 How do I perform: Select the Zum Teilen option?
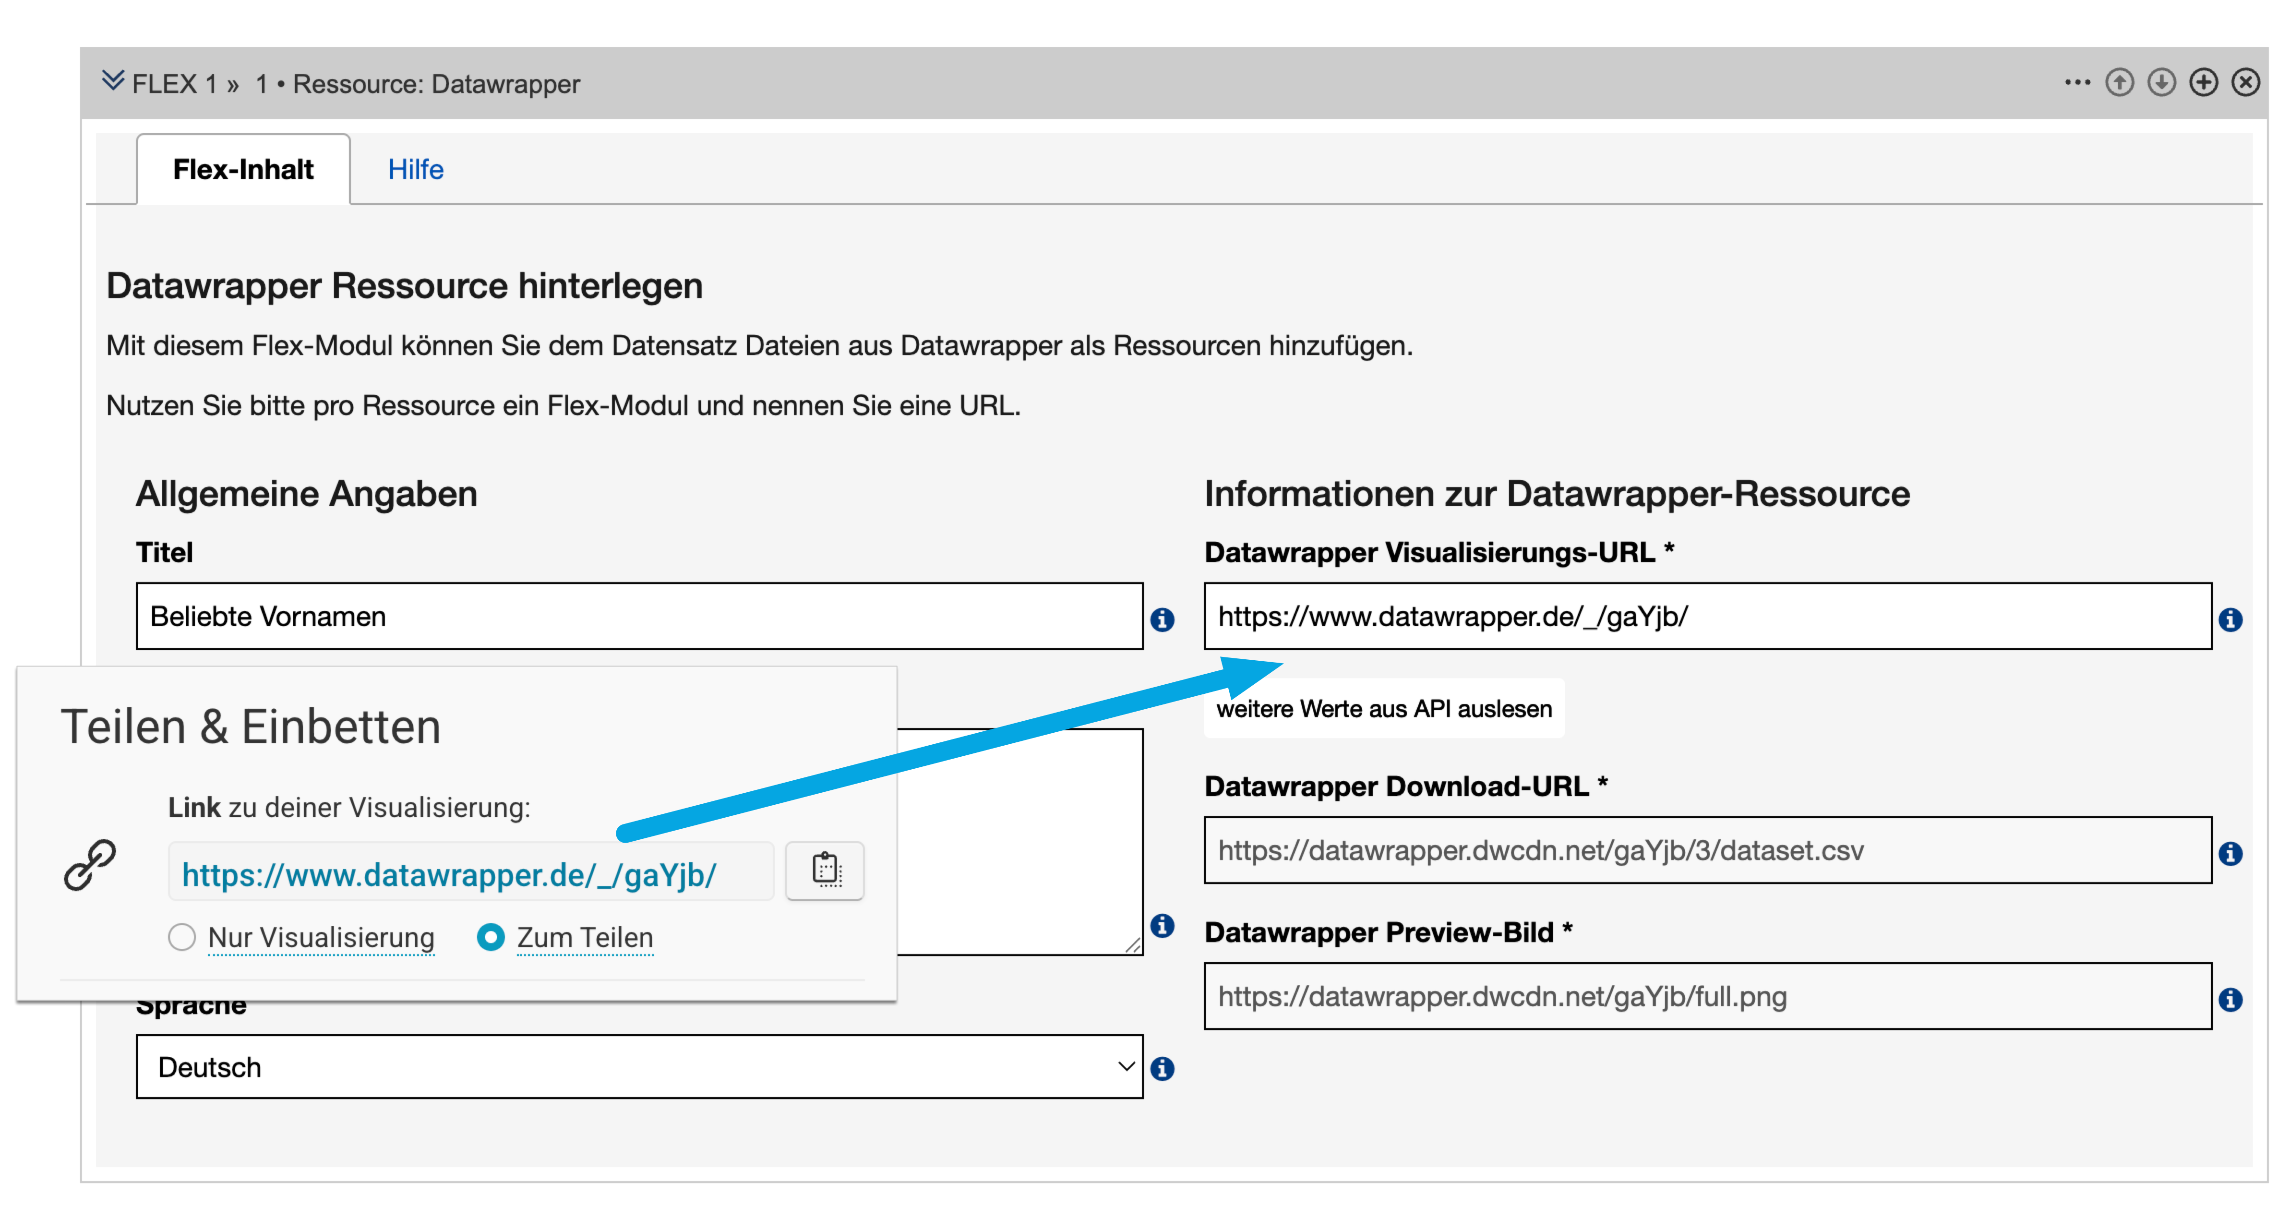point(490,938)
